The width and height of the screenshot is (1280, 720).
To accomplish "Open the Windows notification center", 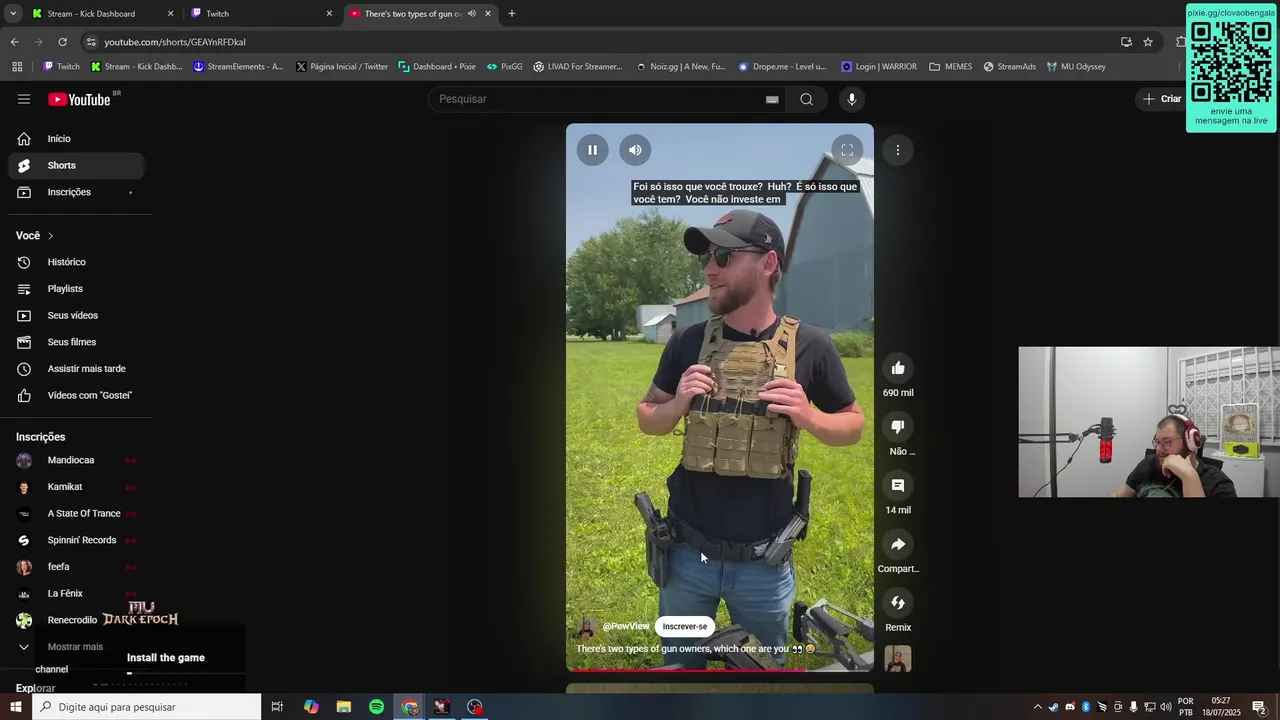I will pyautogui.click(x=1259, y=707).
